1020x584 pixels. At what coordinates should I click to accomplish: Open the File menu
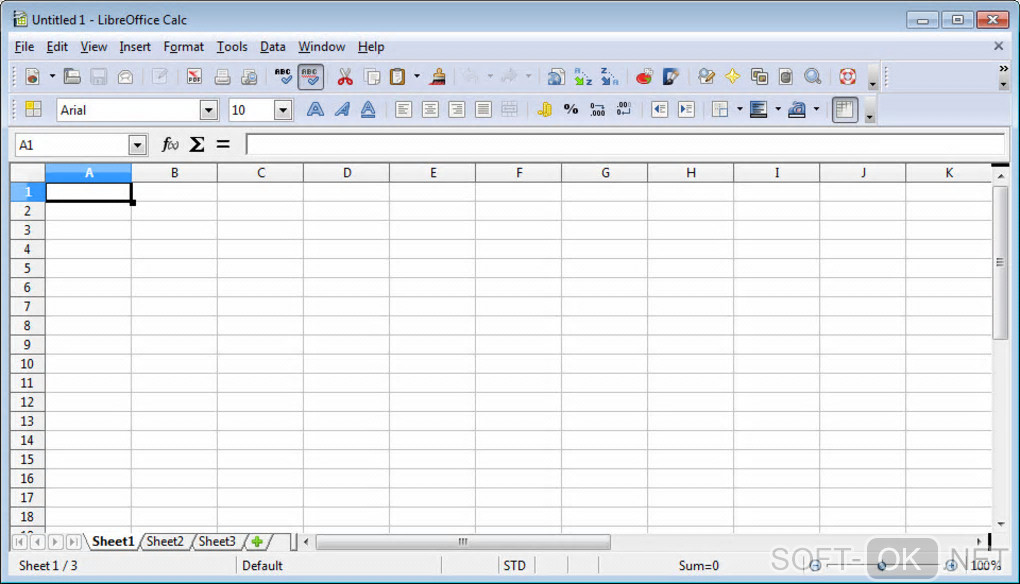coord(24,47)
